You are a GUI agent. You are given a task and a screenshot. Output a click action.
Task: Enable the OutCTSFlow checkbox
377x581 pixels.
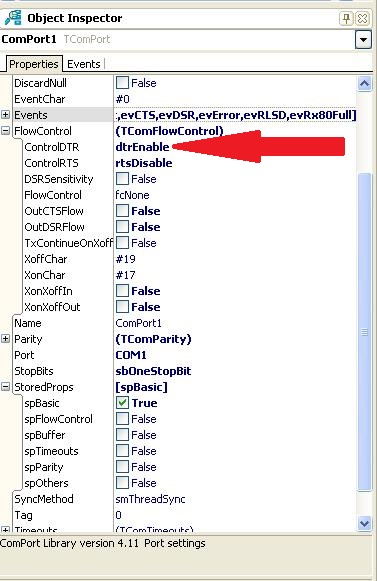pyautogui.click(x=122, y=211)
